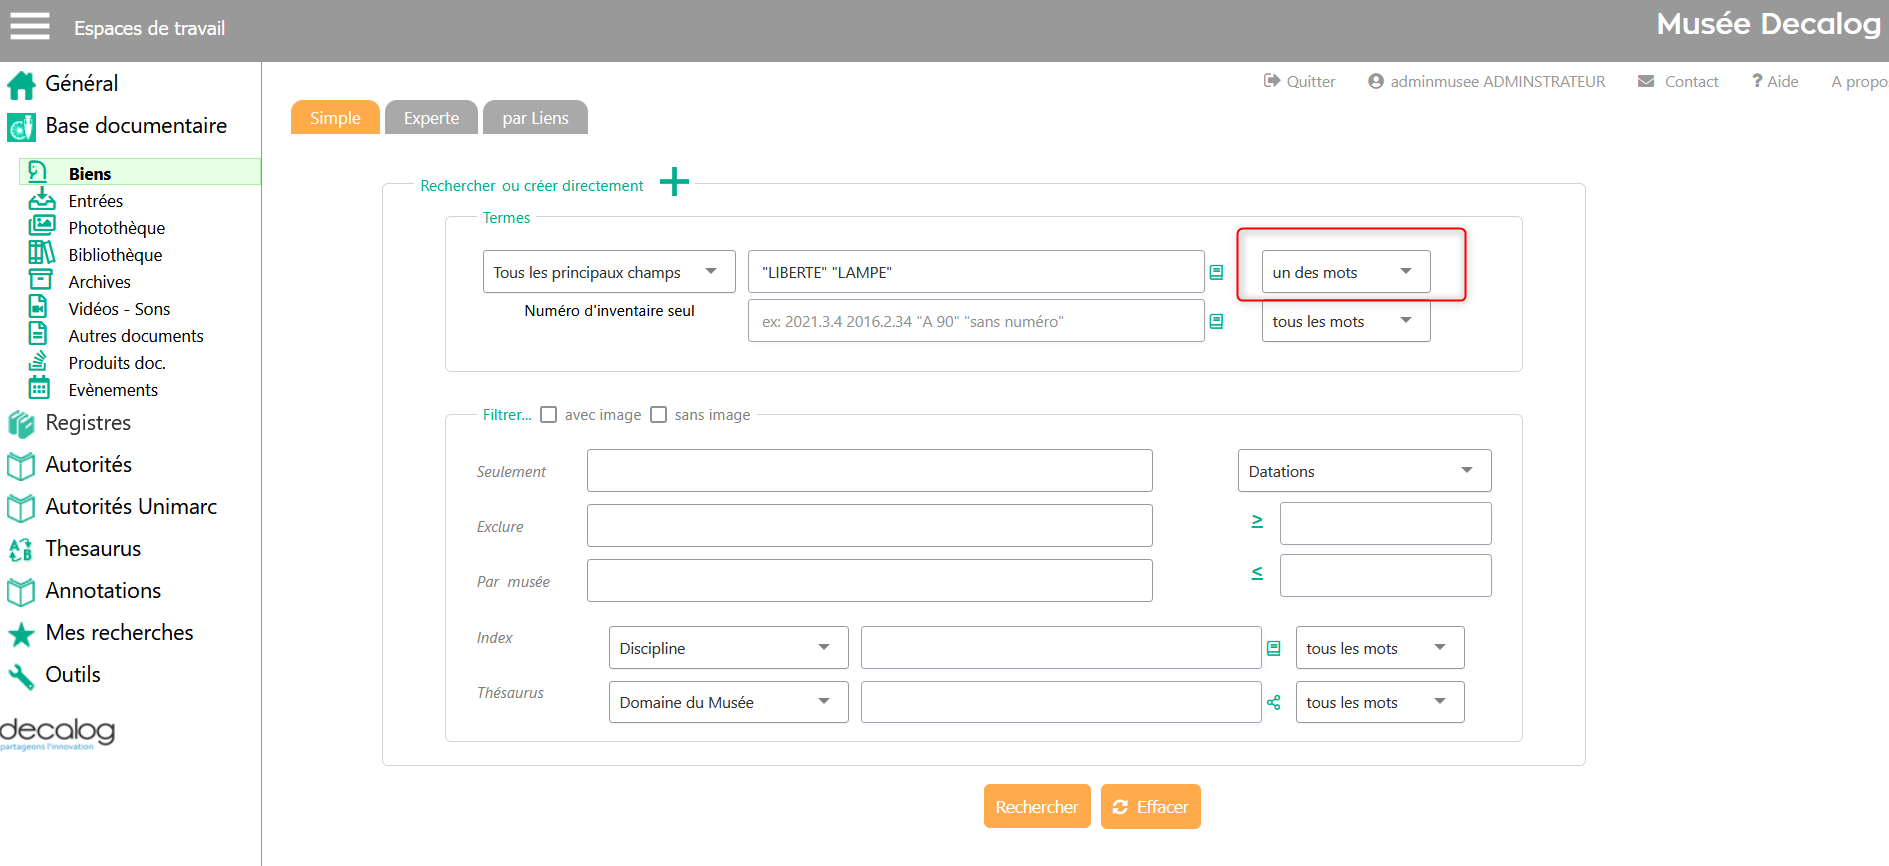Click the Base documentaire icon
This screenshot has width=1889, height=866.
(21, 127)
